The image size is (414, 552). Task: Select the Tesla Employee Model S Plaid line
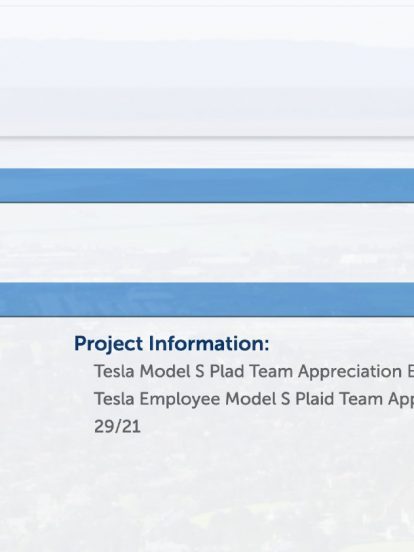(x=254, y=399)
